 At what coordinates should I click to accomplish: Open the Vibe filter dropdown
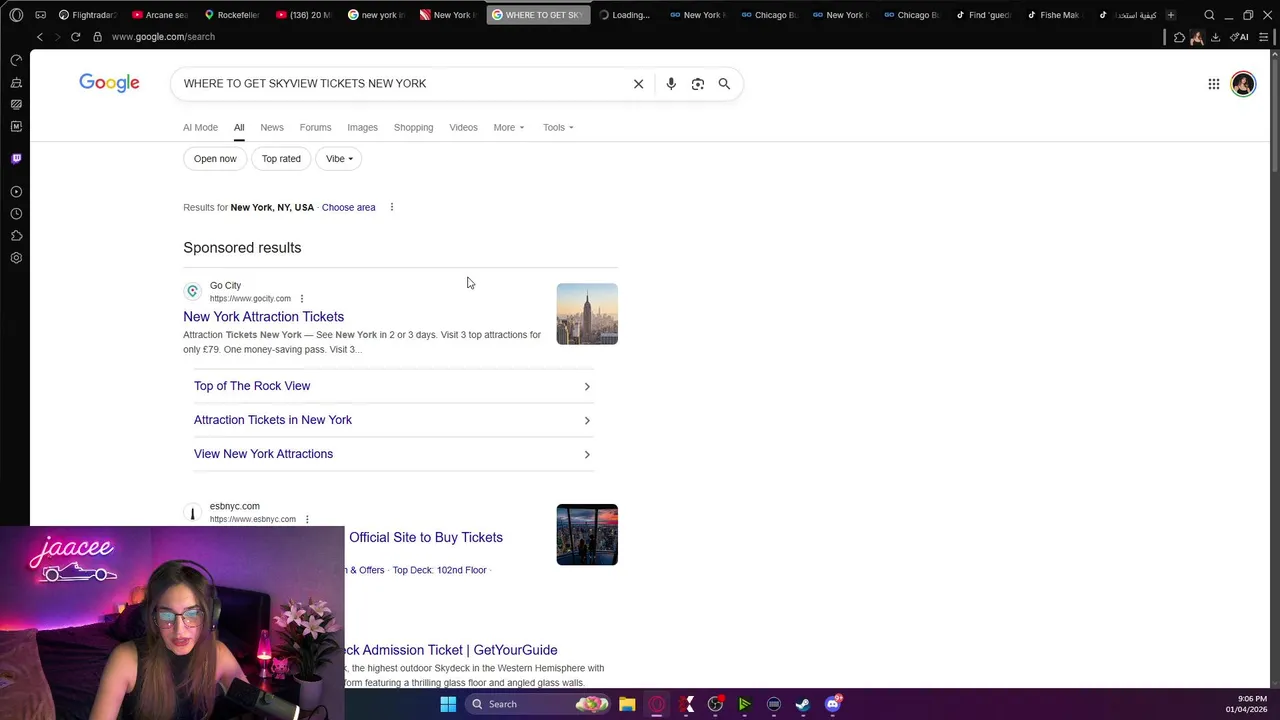pyautogui.click(x=339, y=159)
